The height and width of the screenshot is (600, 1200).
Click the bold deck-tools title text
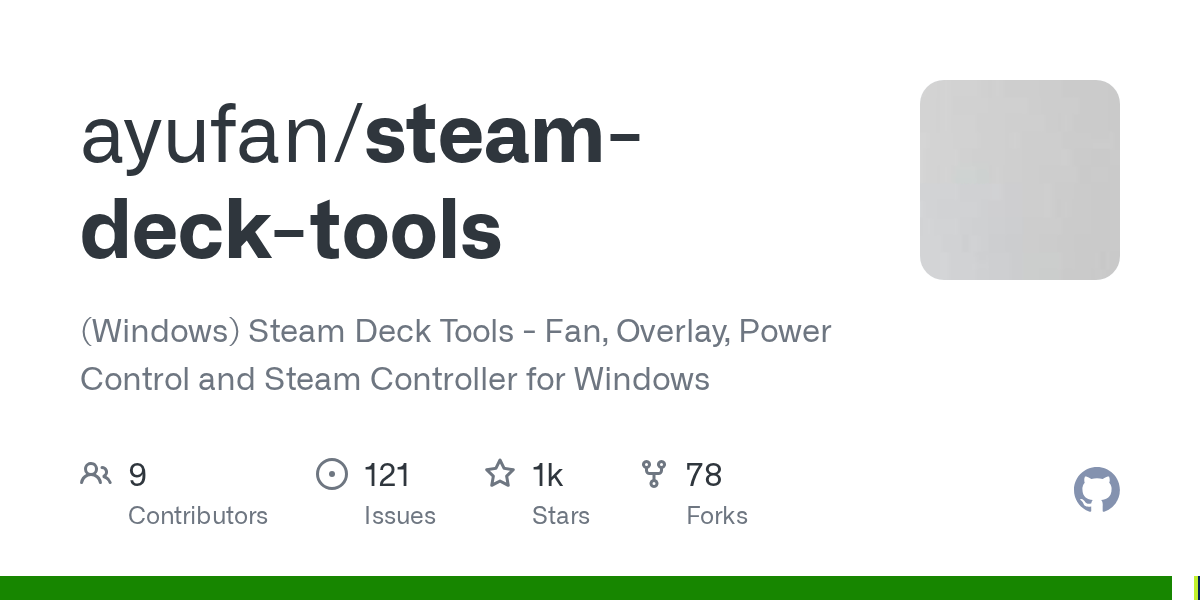(x=291, y=230)
